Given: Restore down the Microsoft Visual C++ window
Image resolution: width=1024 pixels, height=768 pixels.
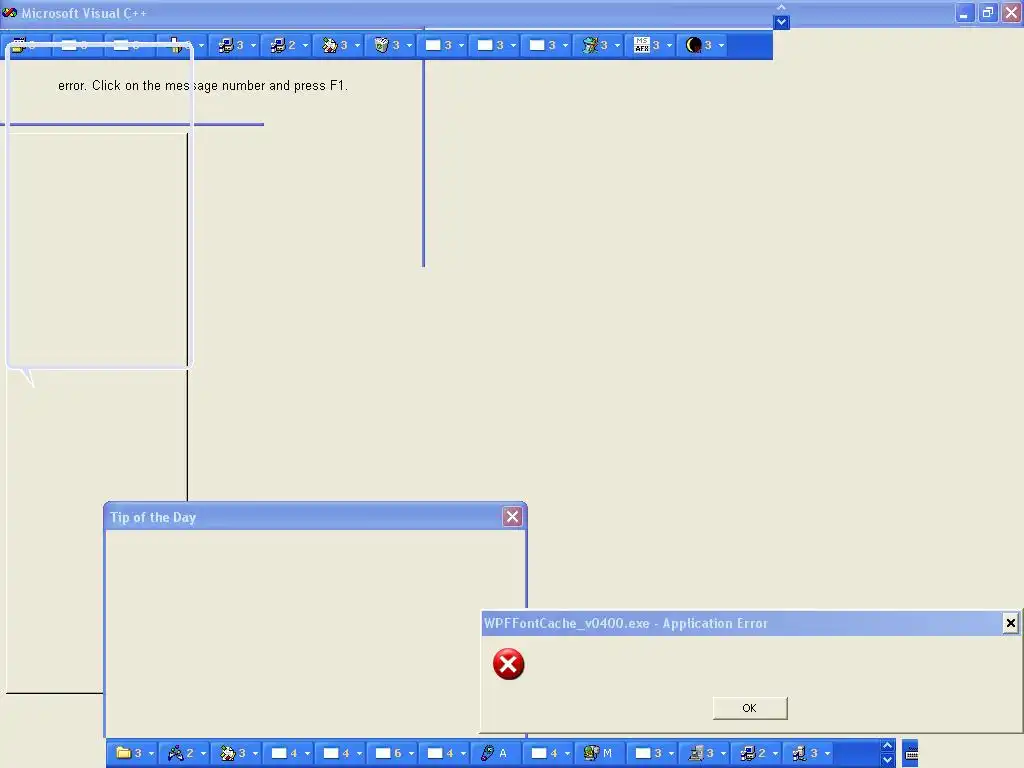Looking at the screenshot, I should [987, 12].
